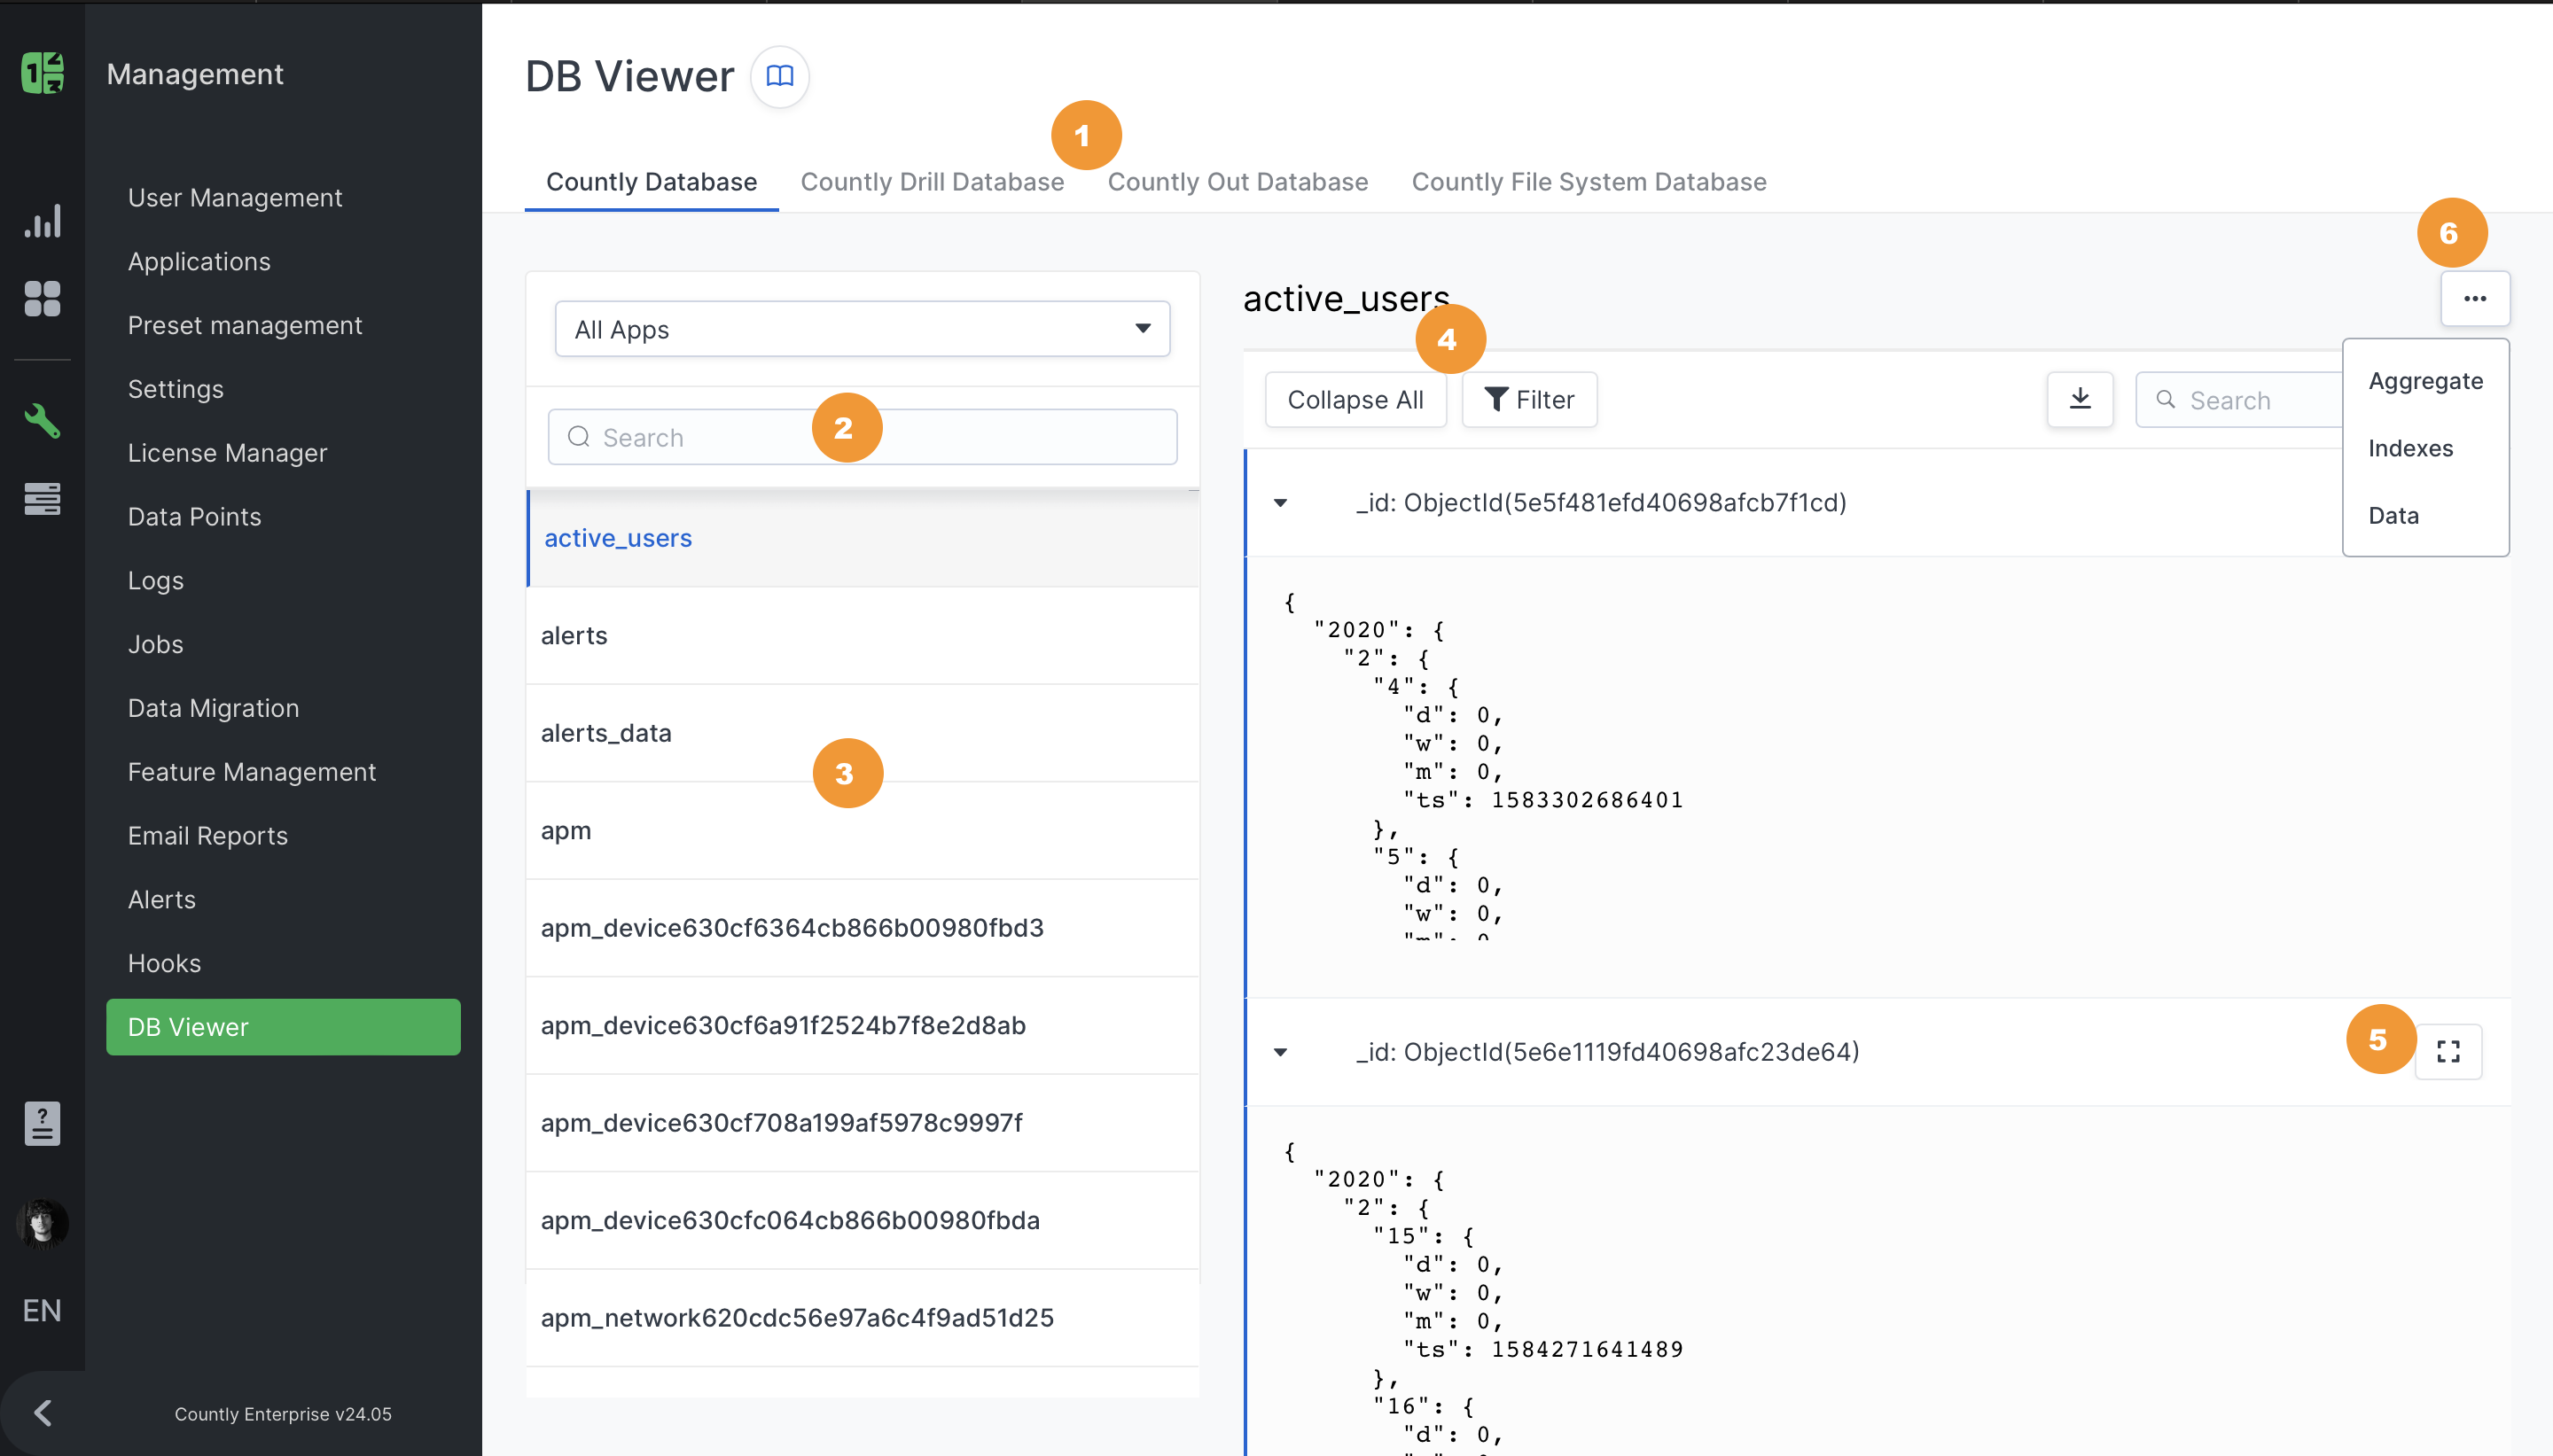Click the _id: ObjectId(5e6e1119fd40698afc23de64) header text
2553x1456 pixels.
(1607, 1052)
